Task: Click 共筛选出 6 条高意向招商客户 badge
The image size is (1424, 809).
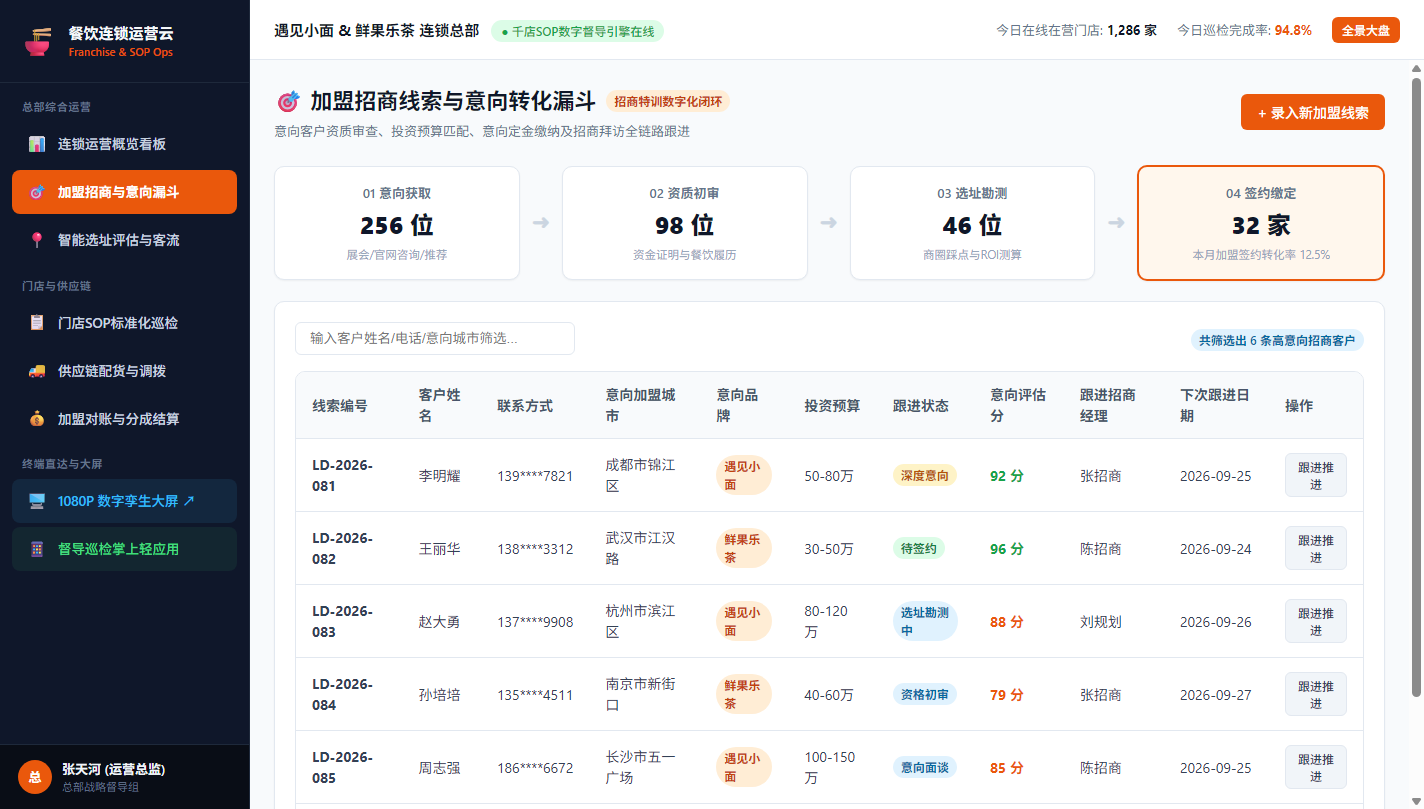Action: point(1277,340)
